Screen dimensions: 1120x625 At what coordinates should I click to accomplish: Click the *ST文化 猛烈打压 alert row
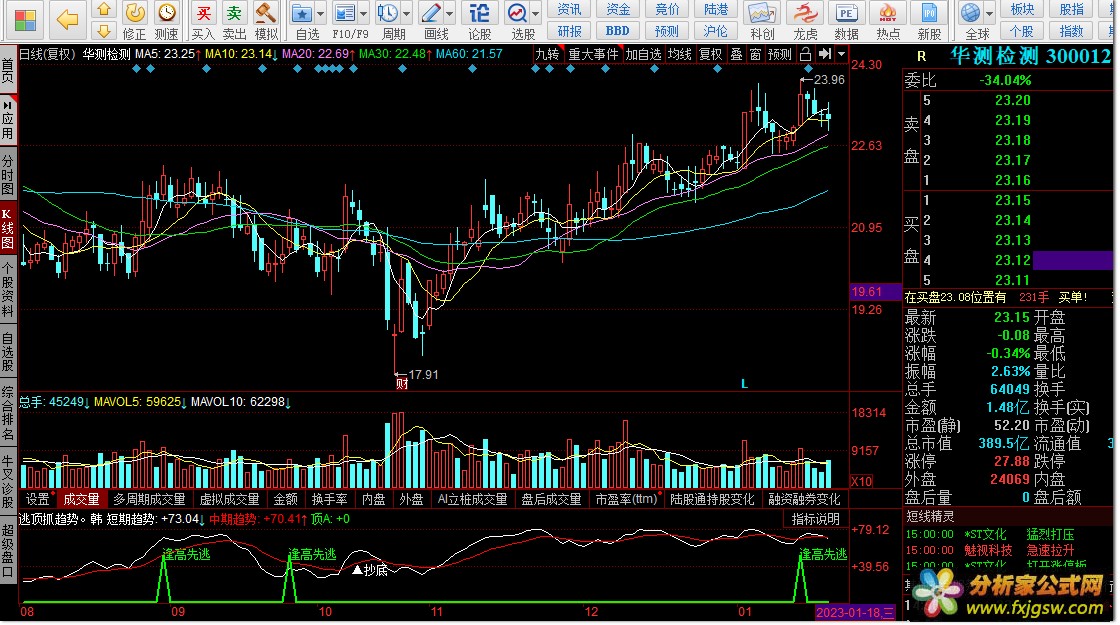(x=1009, y=534)
